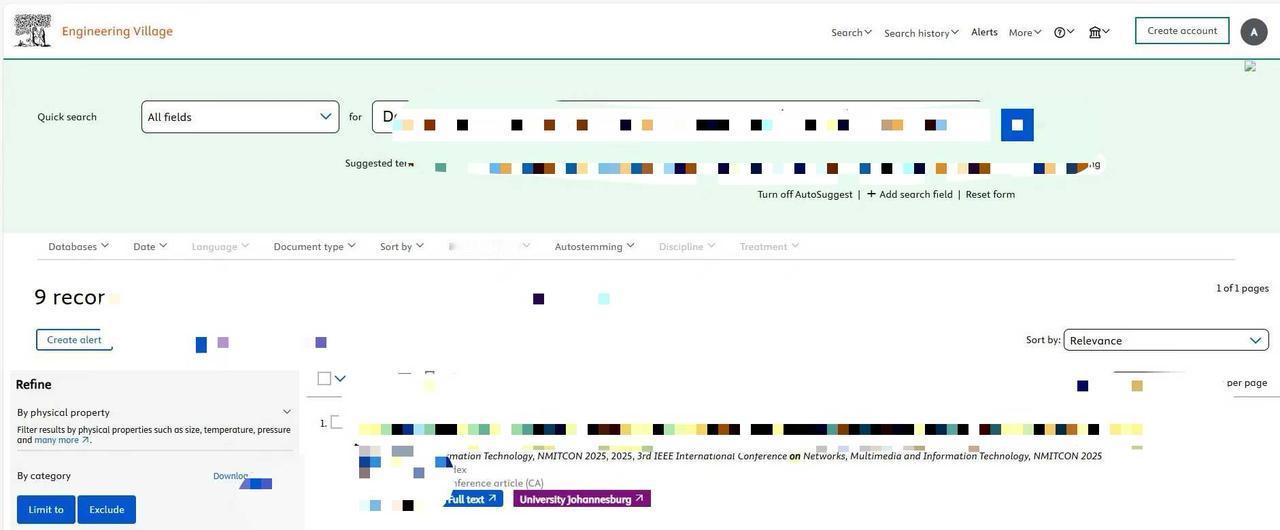Open the Sort by Relevance dropdown

(x=1166, y=340)
